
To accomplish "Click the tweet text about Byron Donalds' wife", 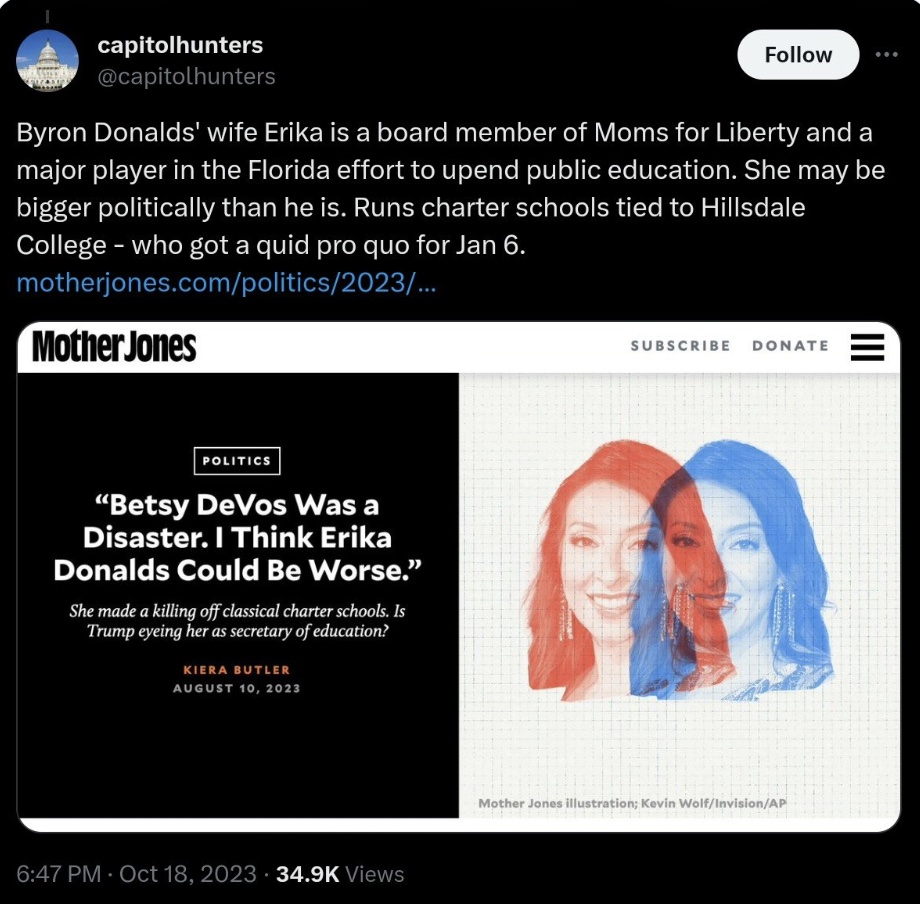I will [x=451, y=189].
